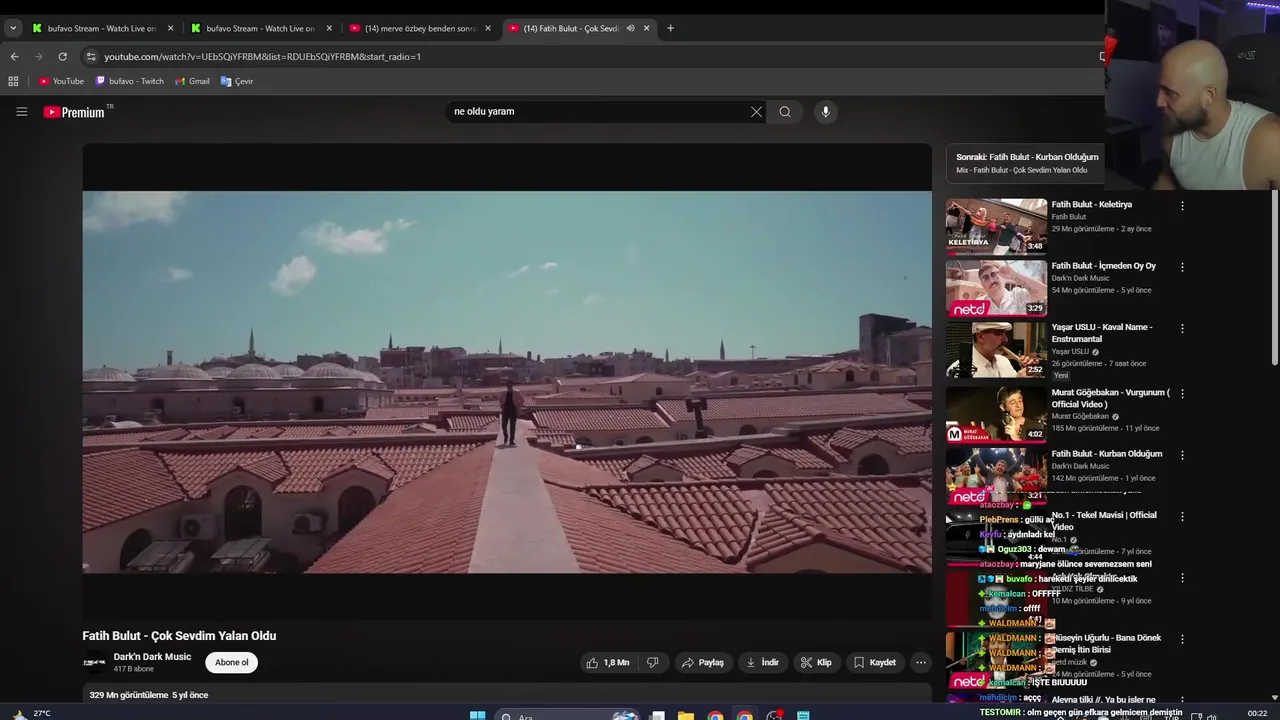This screenshot has height=720, width=1280.
Task: Open Murat Göğebakan - Vurgunum title link
Action: pyautogui.click(x=1110, y=398)
